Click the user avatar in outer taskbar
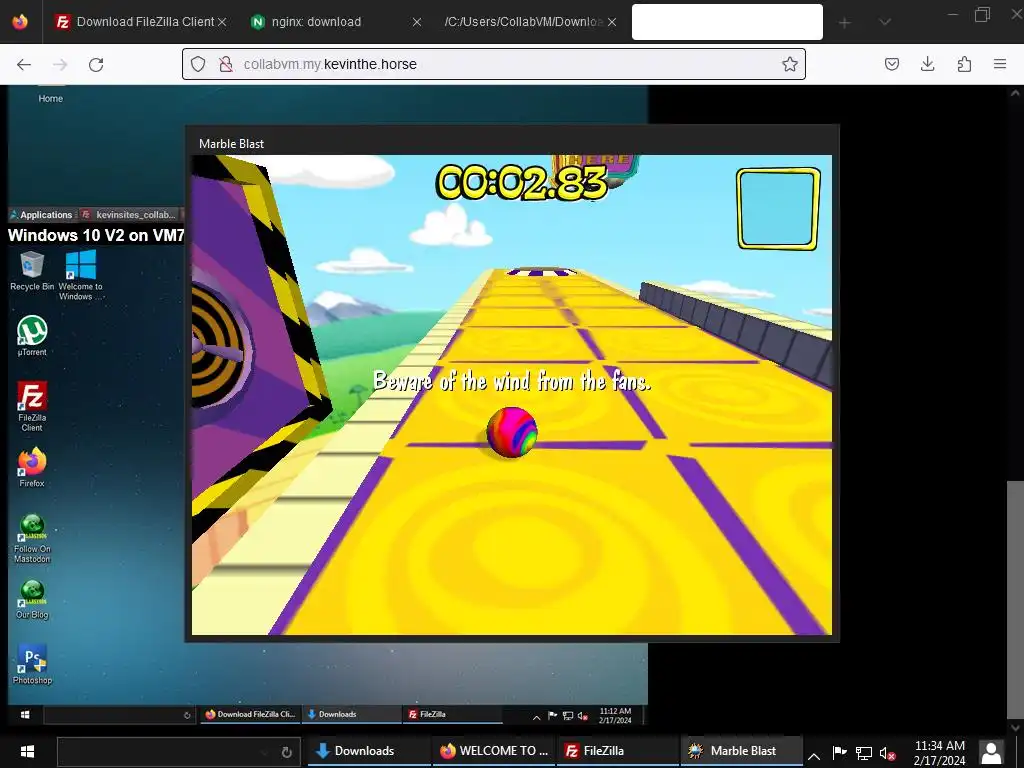This screenshot has width=1024, height=768. (991, 752)
